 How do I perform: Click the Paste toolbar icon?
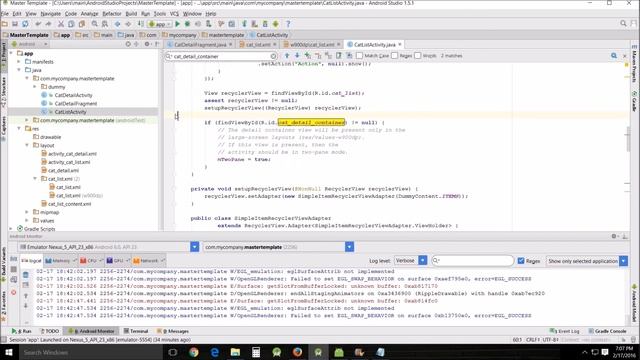point(82,24)
